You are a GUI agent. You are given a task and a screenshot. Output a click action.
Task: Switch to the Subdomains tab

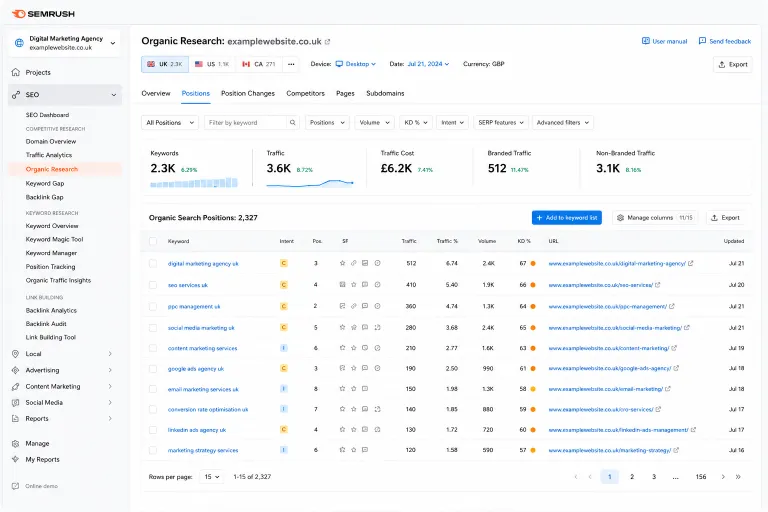(x=385, y=93)
